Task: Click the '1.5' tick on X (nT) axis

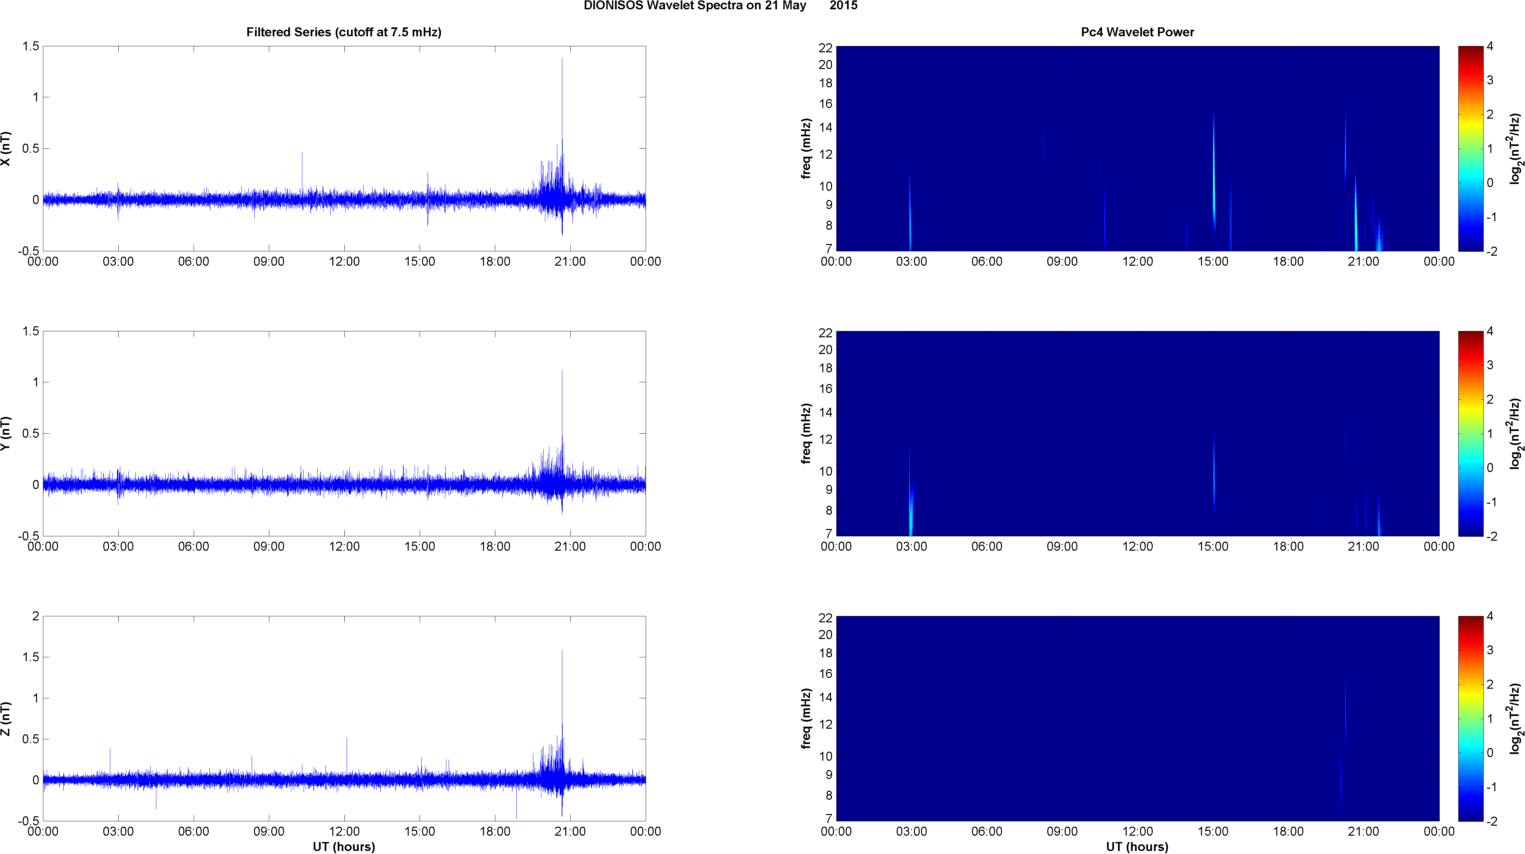Action: pos(30,47)
